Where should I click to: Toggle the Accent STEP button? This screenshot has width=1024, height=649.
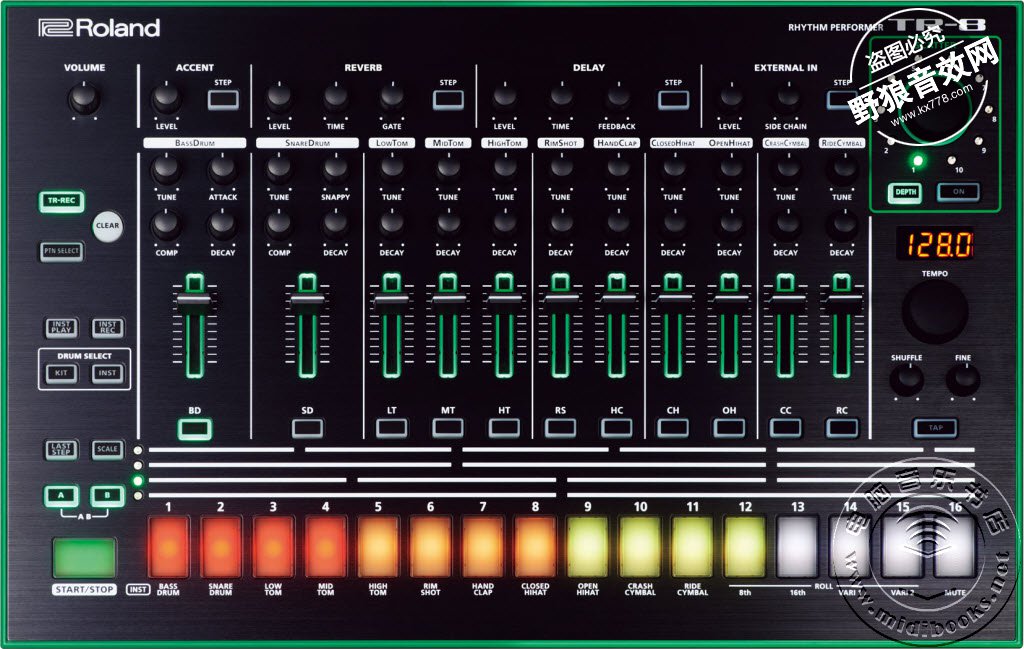(223, 100)
